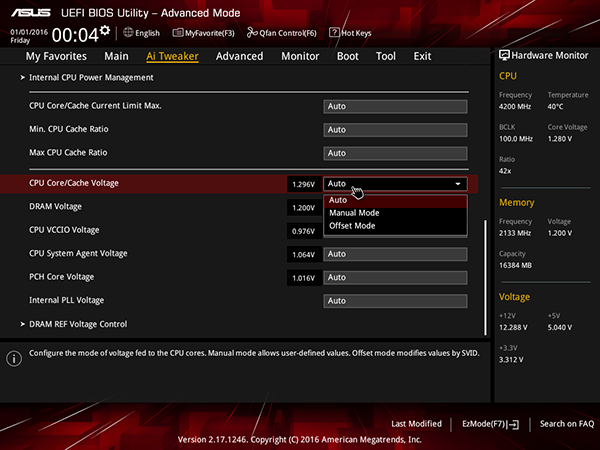Click the 40°C temperature value
The height and width of the screenshot is (450, 600).
[555, 107]
